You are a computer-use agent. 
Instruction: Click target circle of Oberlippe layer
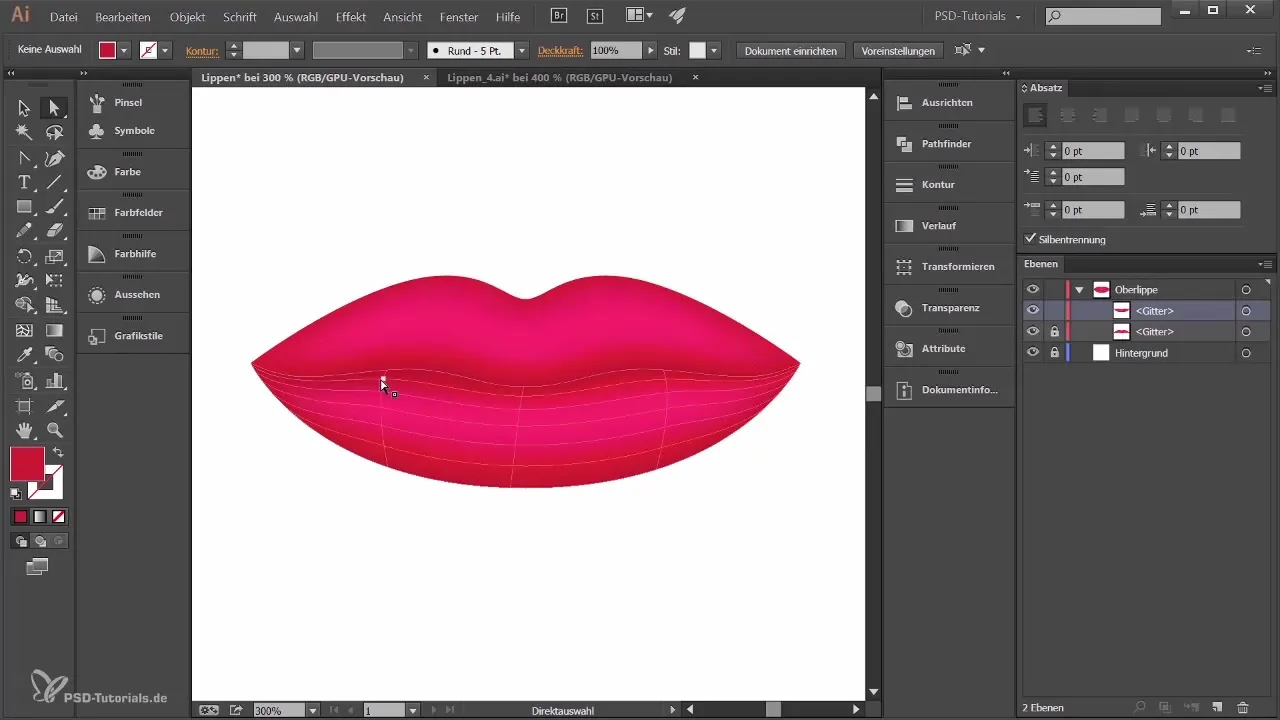[1246, 289]
